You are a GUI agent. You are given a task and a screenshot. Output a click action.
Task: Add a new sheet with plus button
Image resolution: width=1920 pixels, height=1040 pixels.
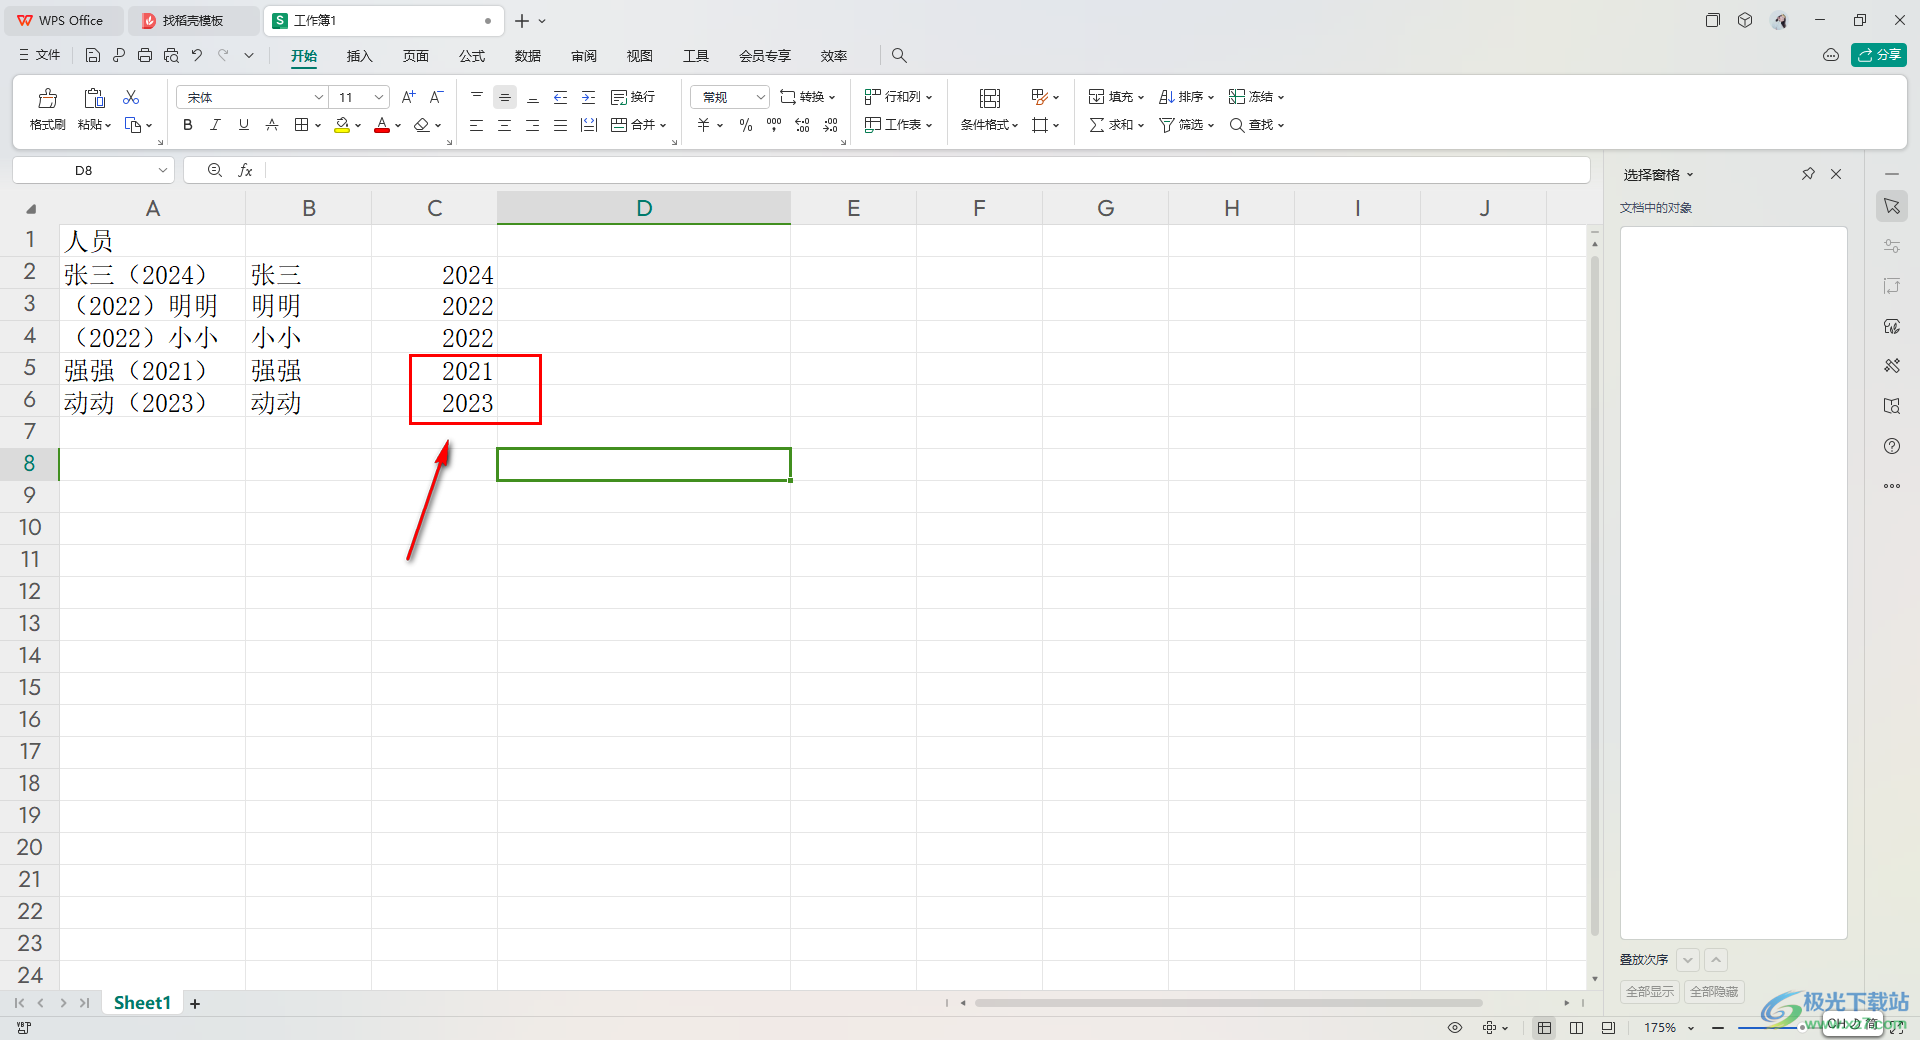(195, 1003)
